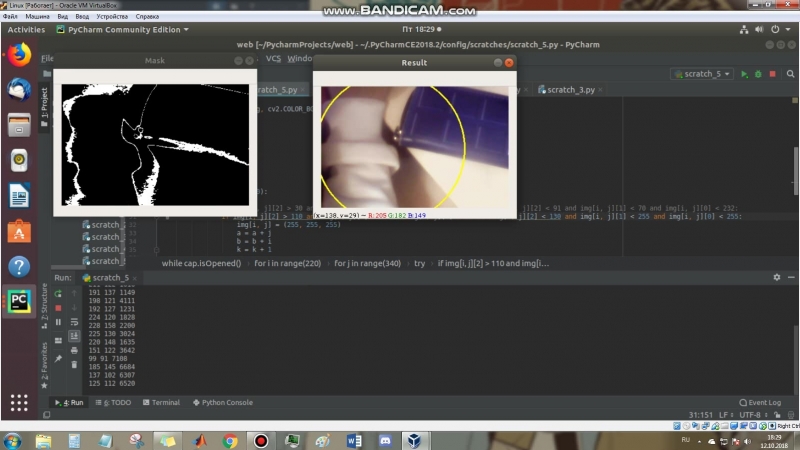Toggle scroll to end in Run console

pyautogui.click(x=74, y=336)
